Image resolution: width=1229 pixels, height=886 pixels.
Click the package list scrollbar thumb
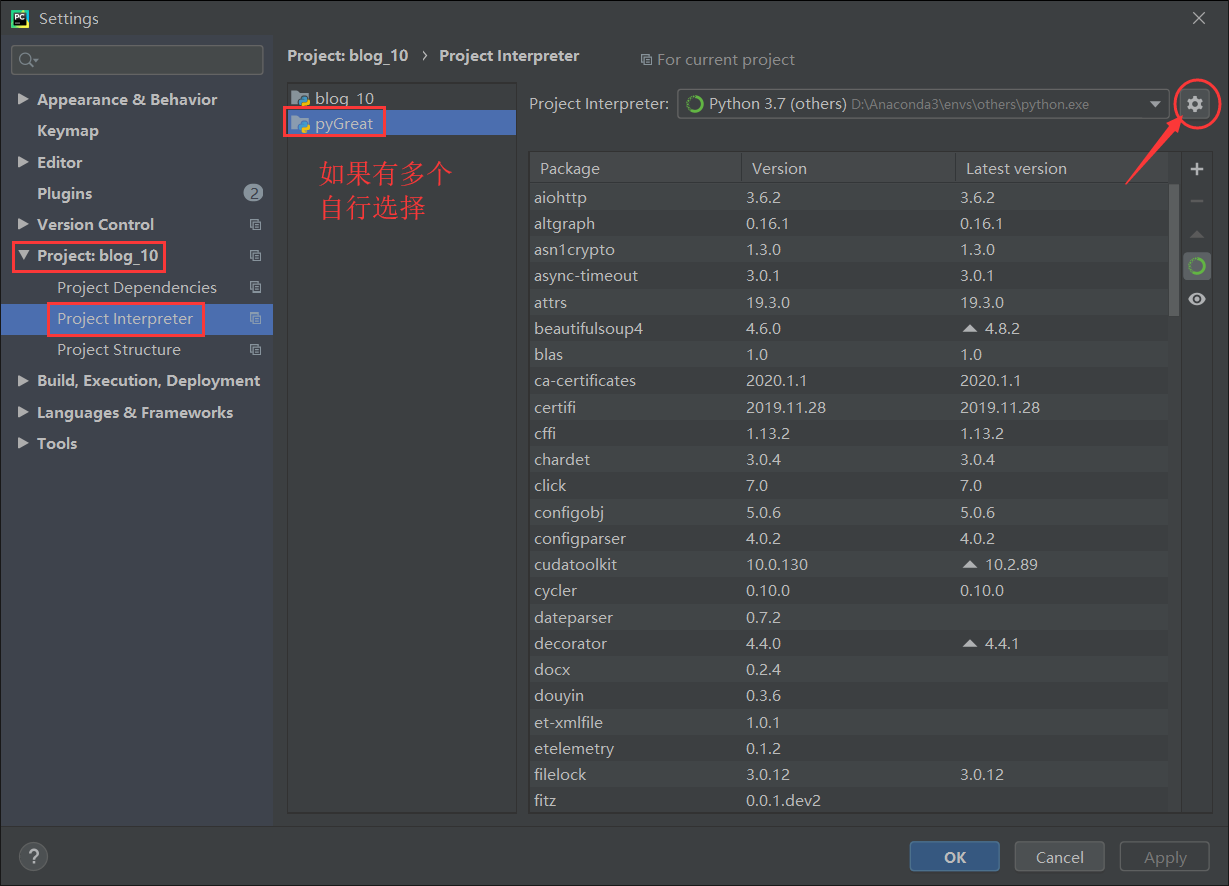1174,249
